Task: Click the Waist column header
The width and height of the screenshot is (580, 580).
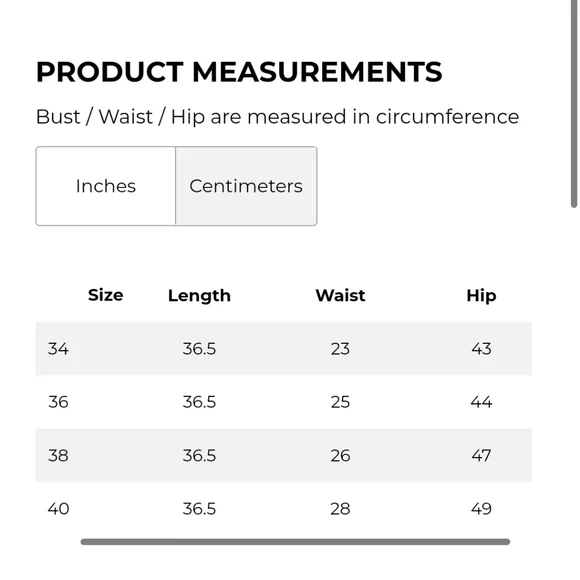Action: pyautogui.click(x=340, y=296)
